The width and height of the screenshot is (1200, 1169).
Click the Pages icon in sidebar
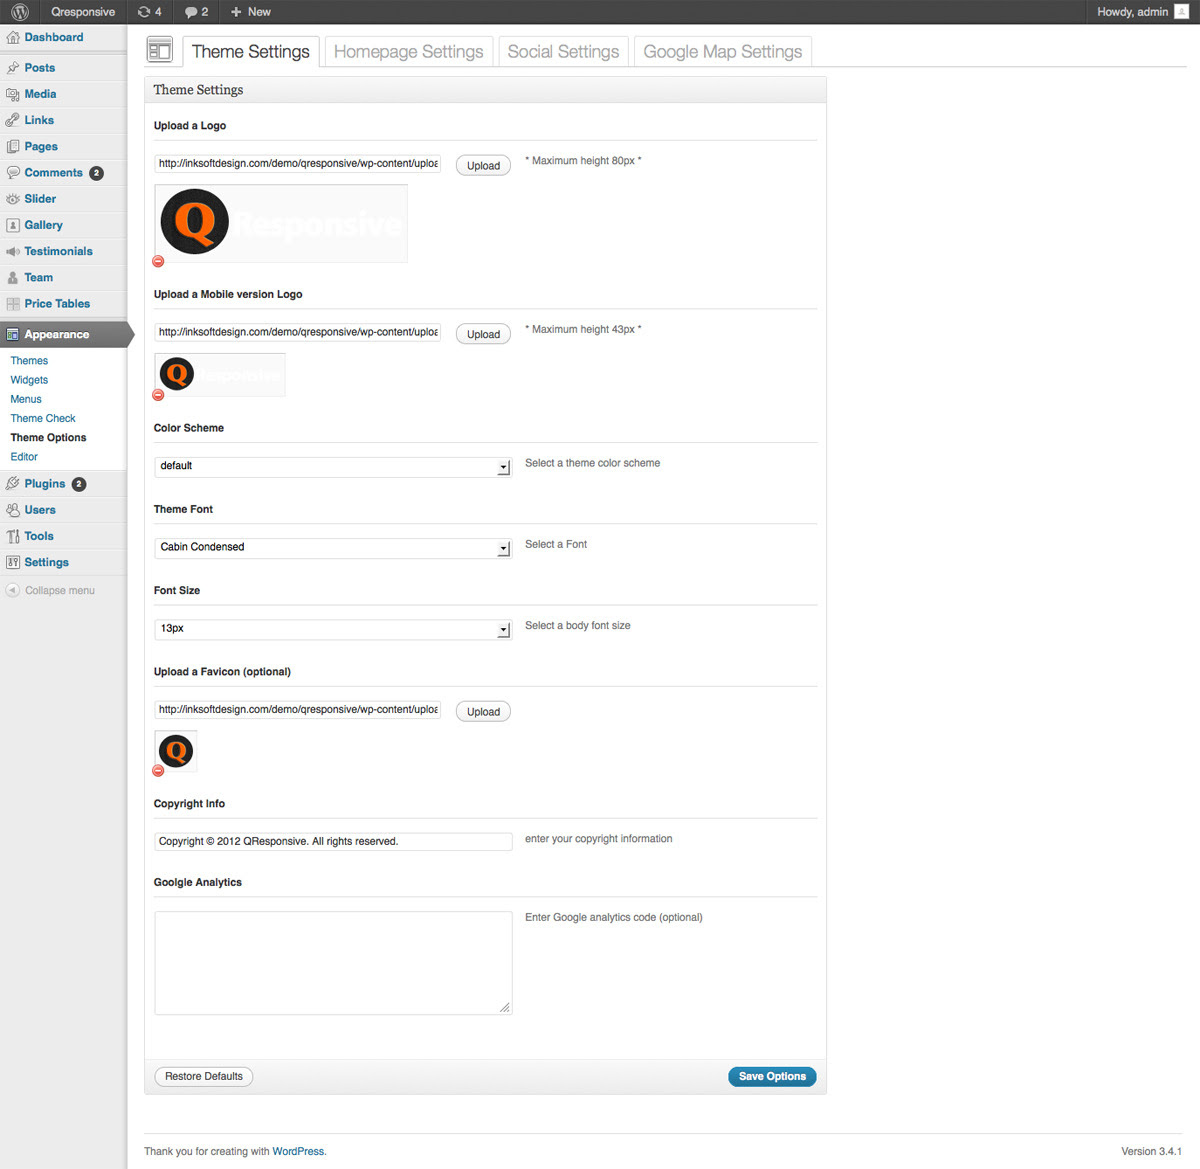tap(13, 146)
